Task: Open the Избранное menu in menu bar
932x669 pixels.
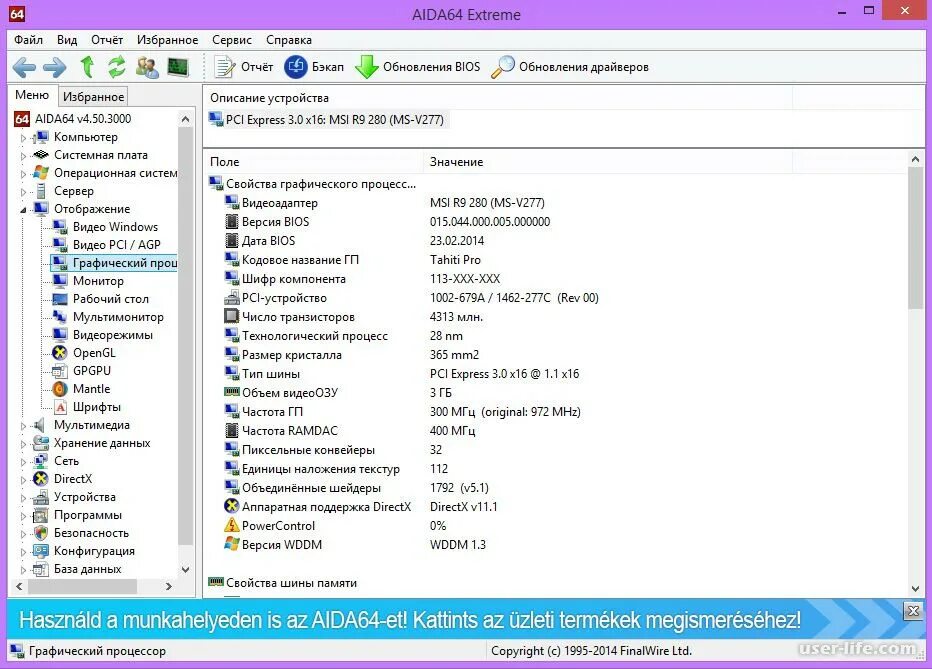Action: (x=168, y=40)
